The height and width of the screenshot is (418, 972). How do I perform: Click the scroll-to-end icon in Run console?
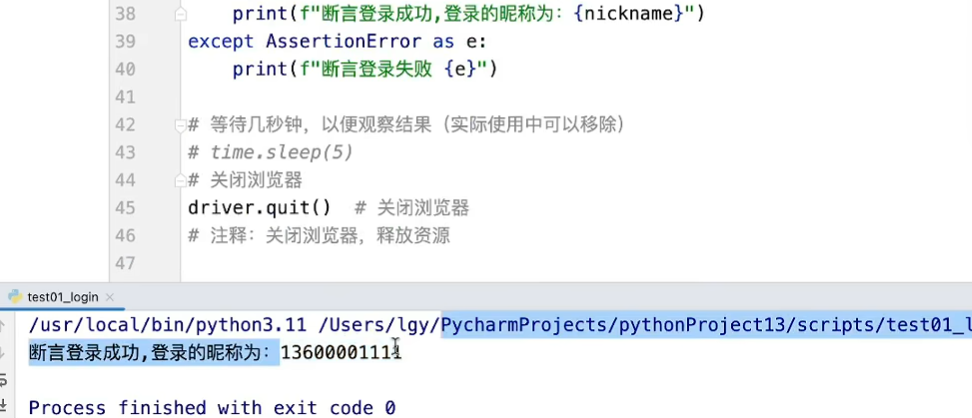[2, 405]
